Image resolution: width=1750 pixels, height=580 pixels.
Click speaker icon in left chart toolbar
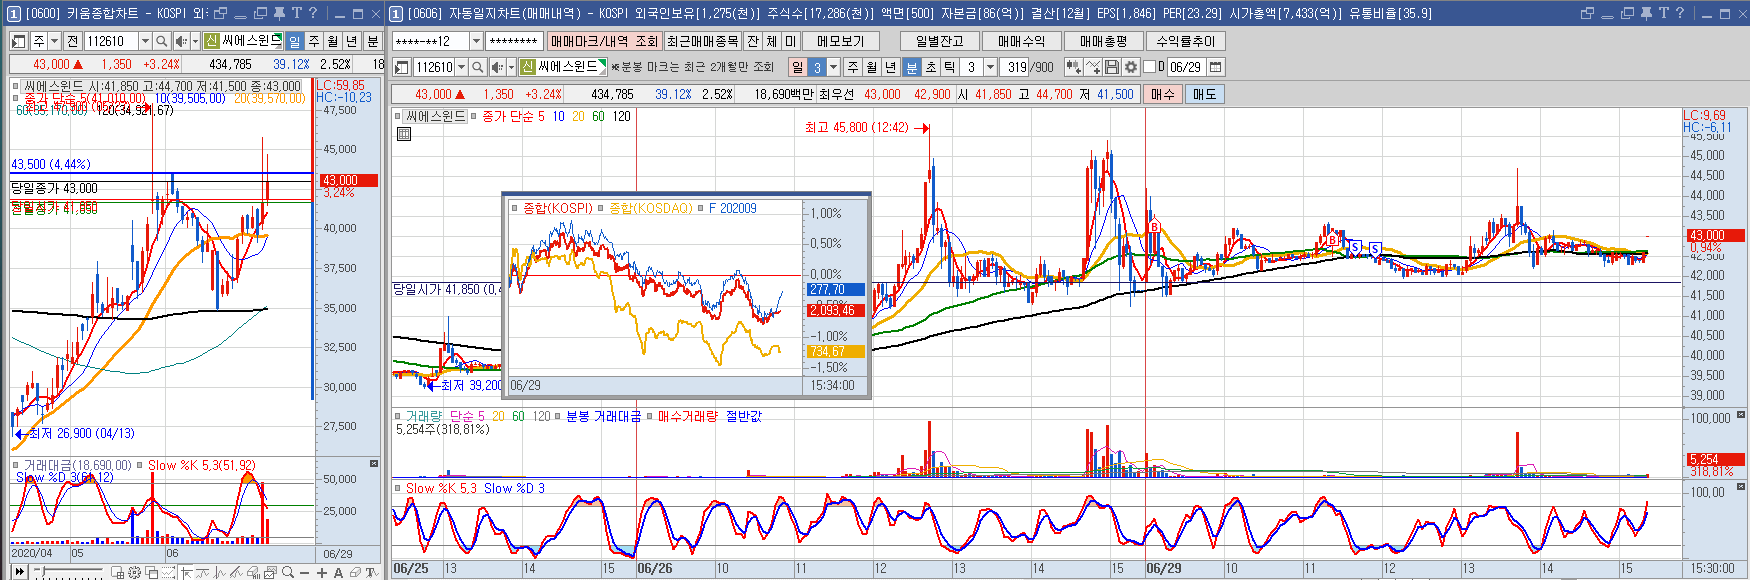181,41
